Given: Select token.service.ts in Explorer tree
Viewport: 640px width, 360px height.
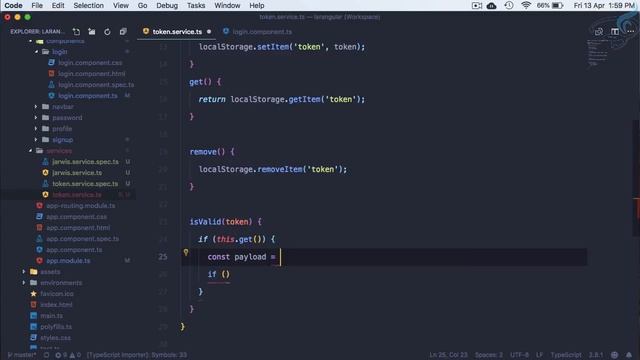Looking at the screenshot, I should [x=77, y=195].
